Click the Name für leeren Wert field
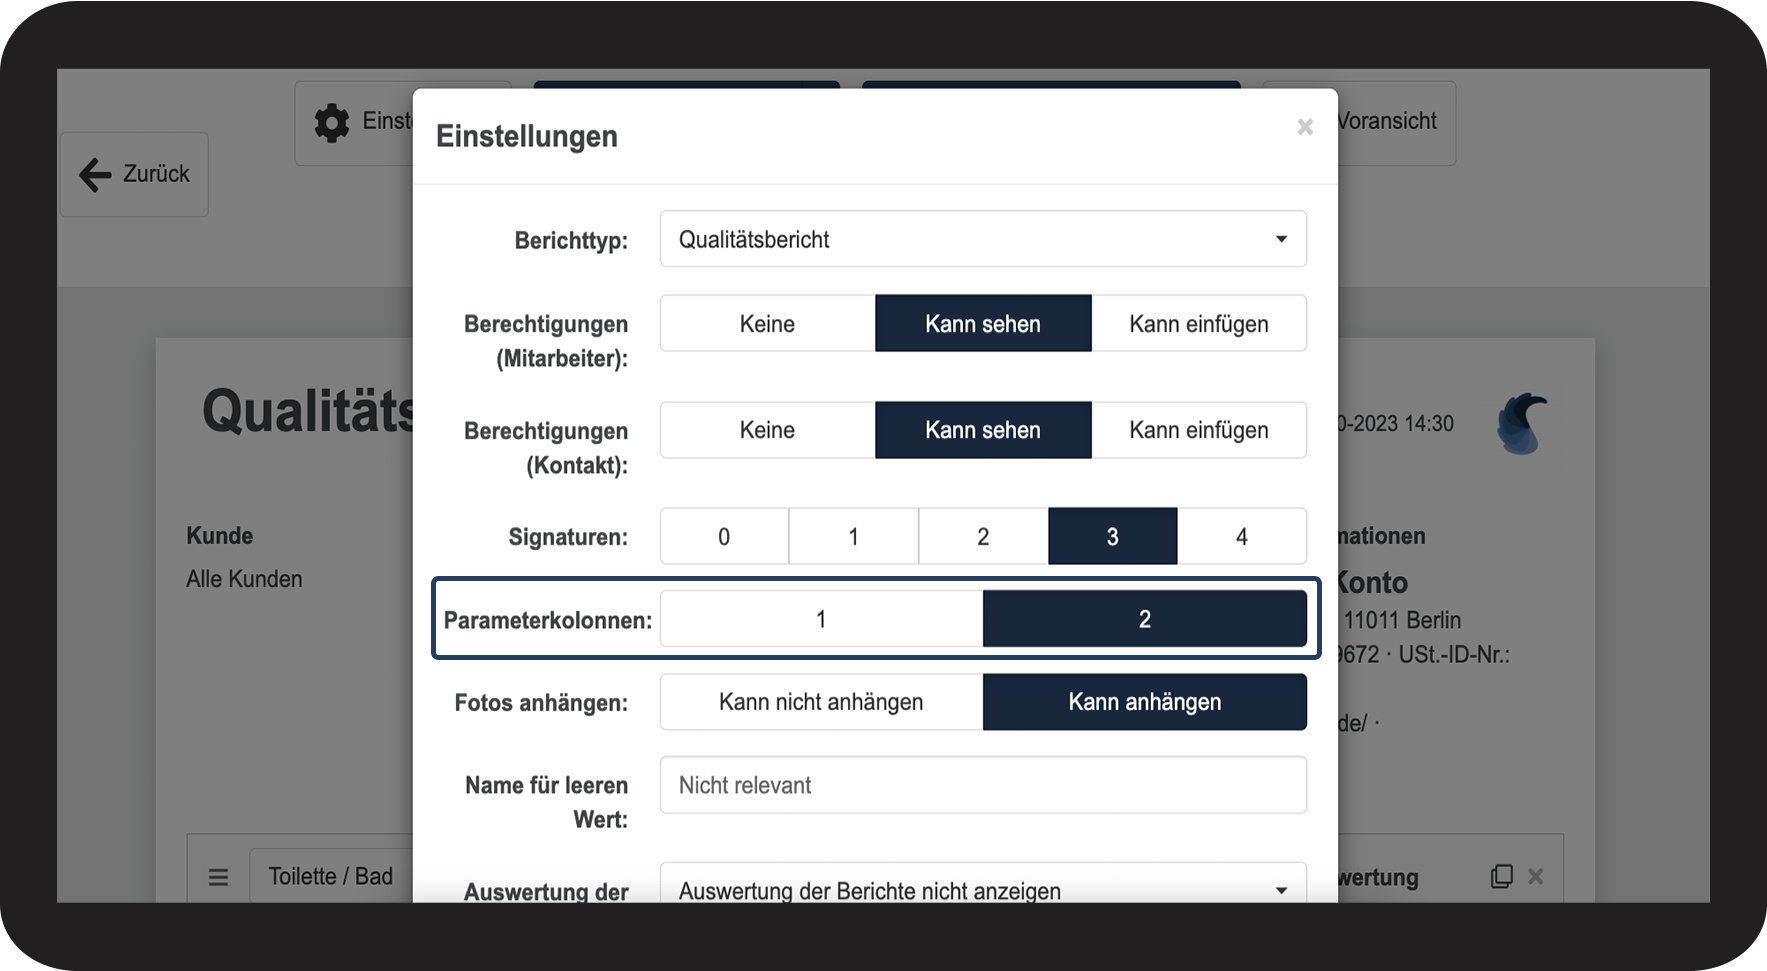 (x=982, y=785)
